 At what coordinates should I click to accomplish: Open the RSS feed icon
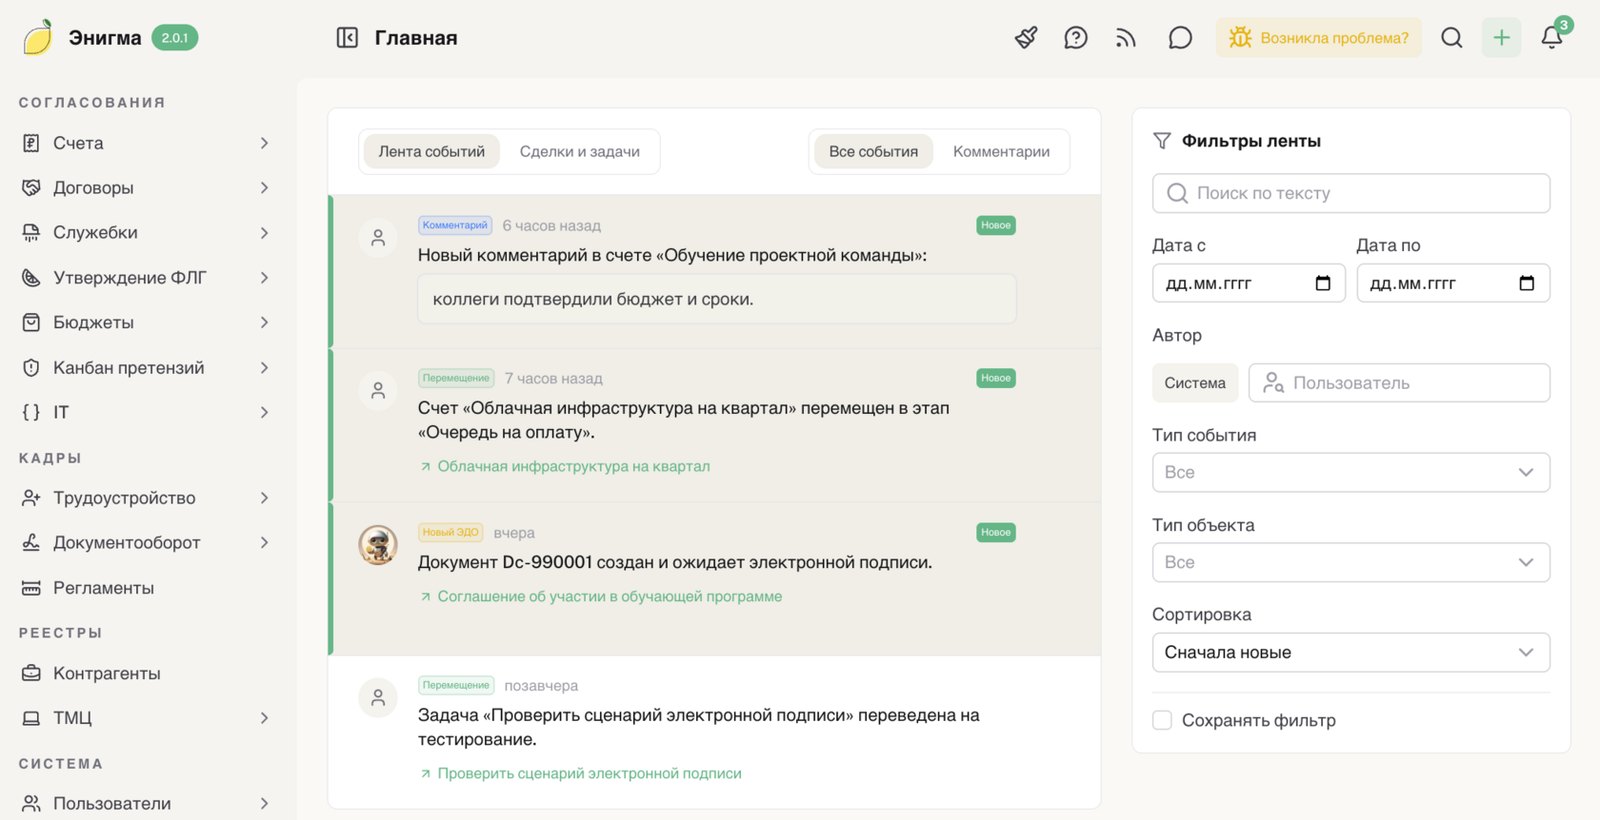(1126, 38)
